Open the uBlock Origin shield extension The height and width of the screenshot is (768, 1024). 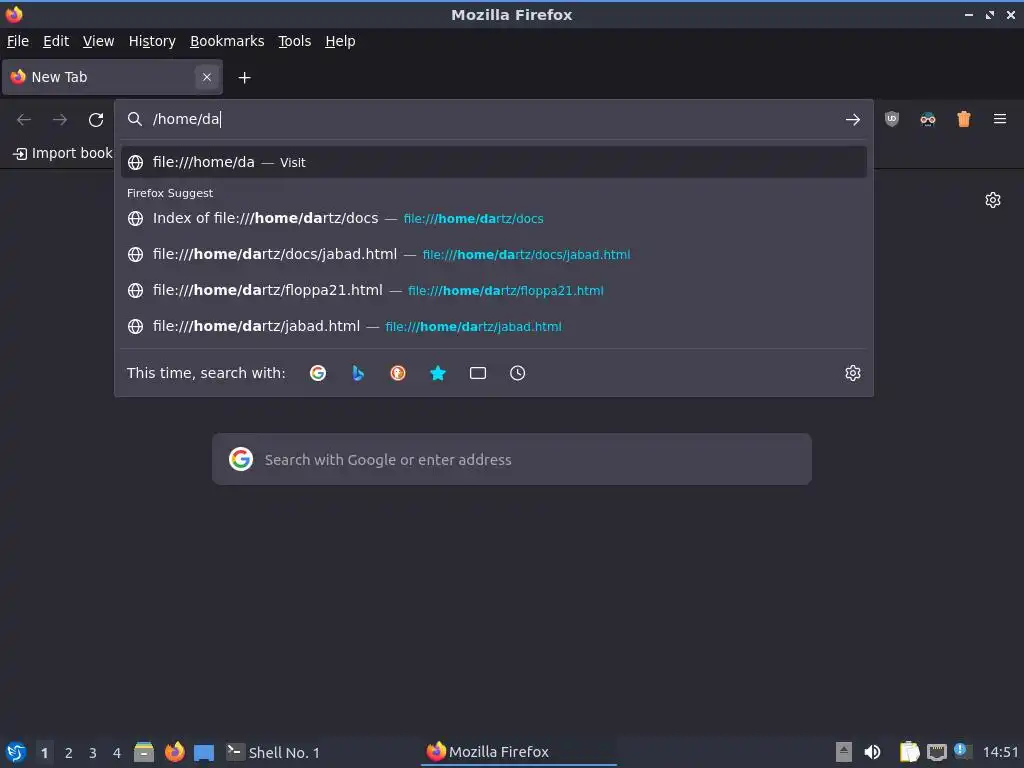click(891, 119)
